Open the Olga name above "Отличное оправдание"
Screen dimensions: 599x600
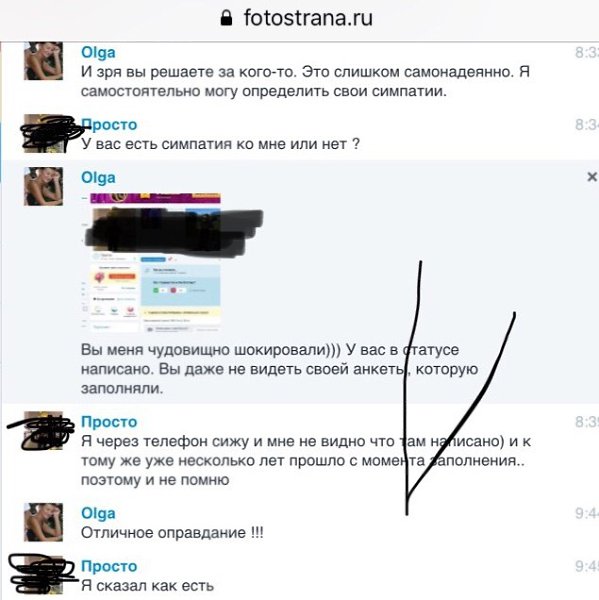[x=98, y=514]
